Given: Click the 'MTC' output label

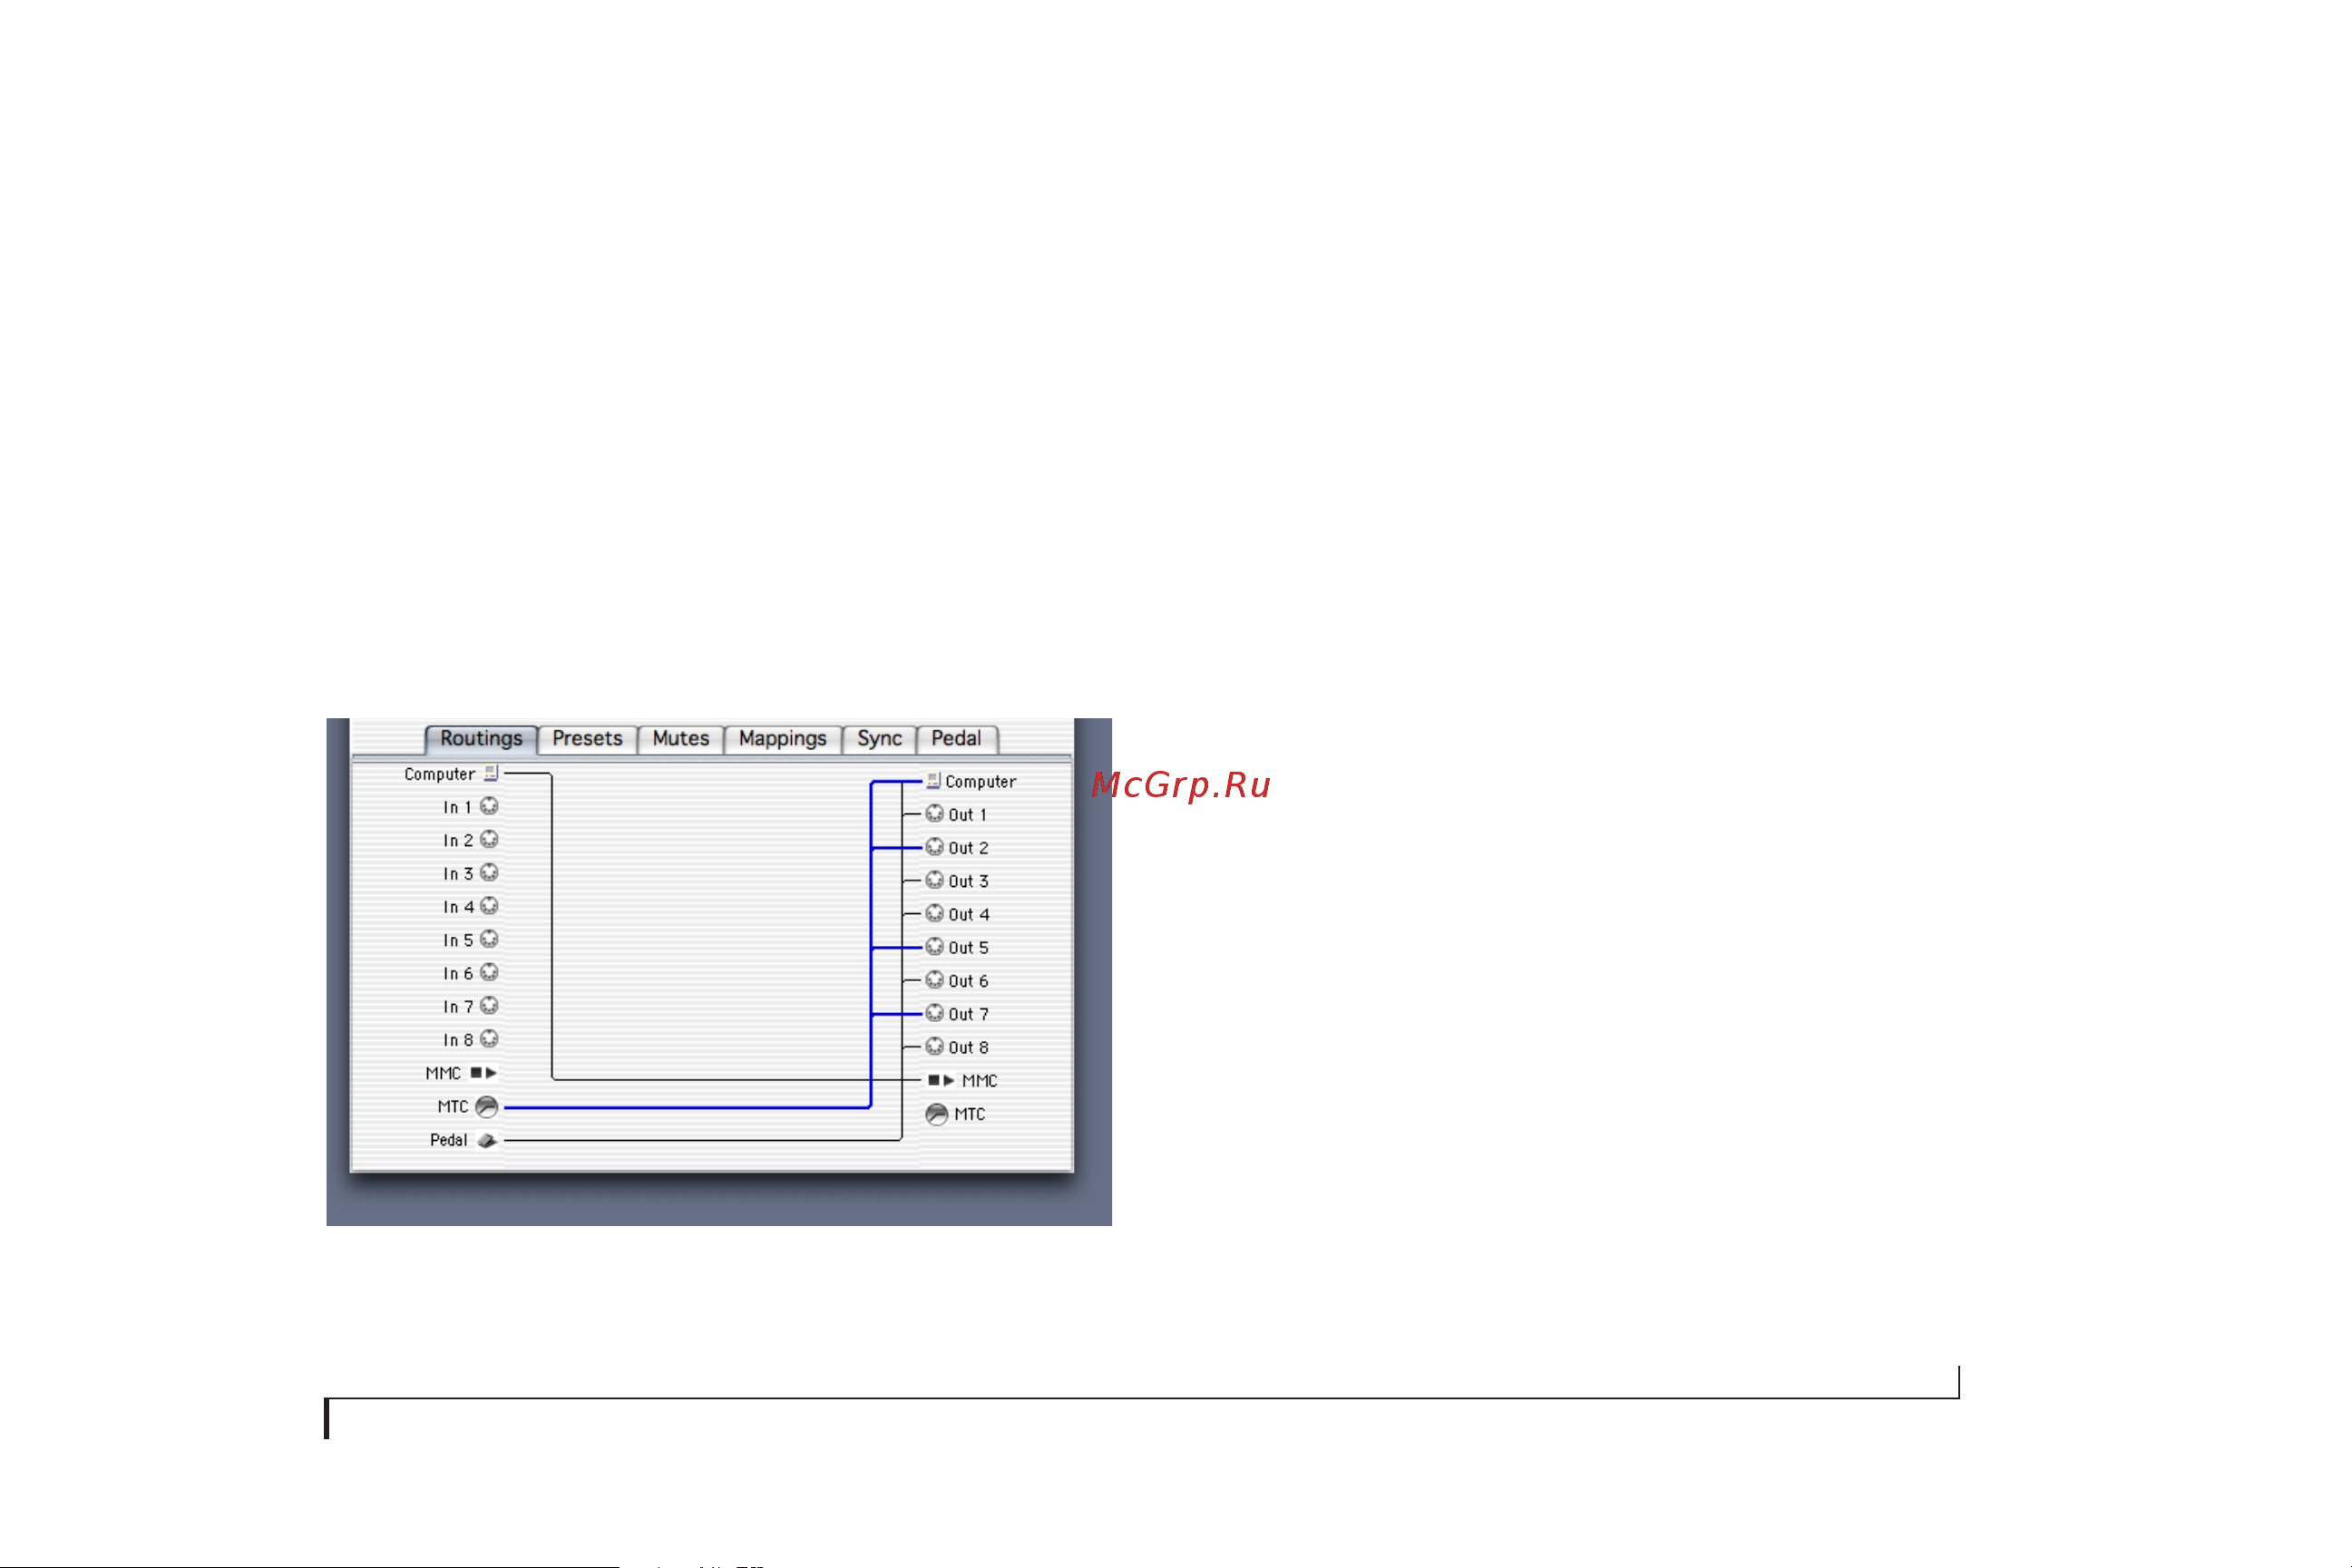Looking at the screenshot, I should [x=970, y=1114].
